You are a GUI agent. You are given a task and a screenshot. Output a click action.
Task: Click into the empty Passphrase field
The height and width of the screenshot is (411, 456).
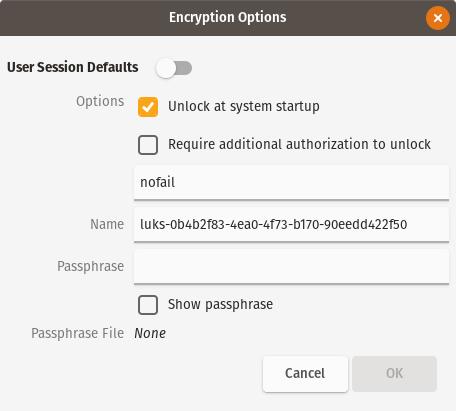point(291,266)
